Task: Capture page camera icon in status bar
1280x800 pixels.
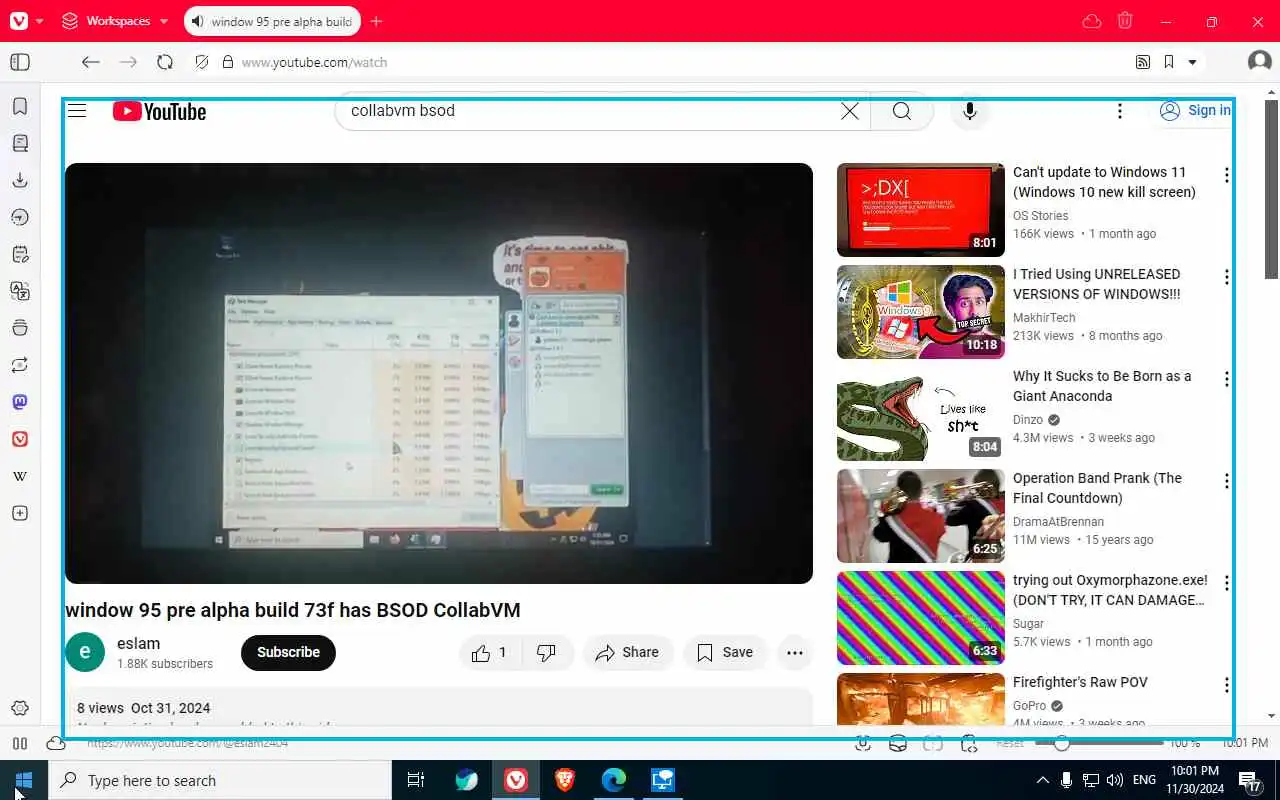Action: pyautogui.click(x=863, y=743)
